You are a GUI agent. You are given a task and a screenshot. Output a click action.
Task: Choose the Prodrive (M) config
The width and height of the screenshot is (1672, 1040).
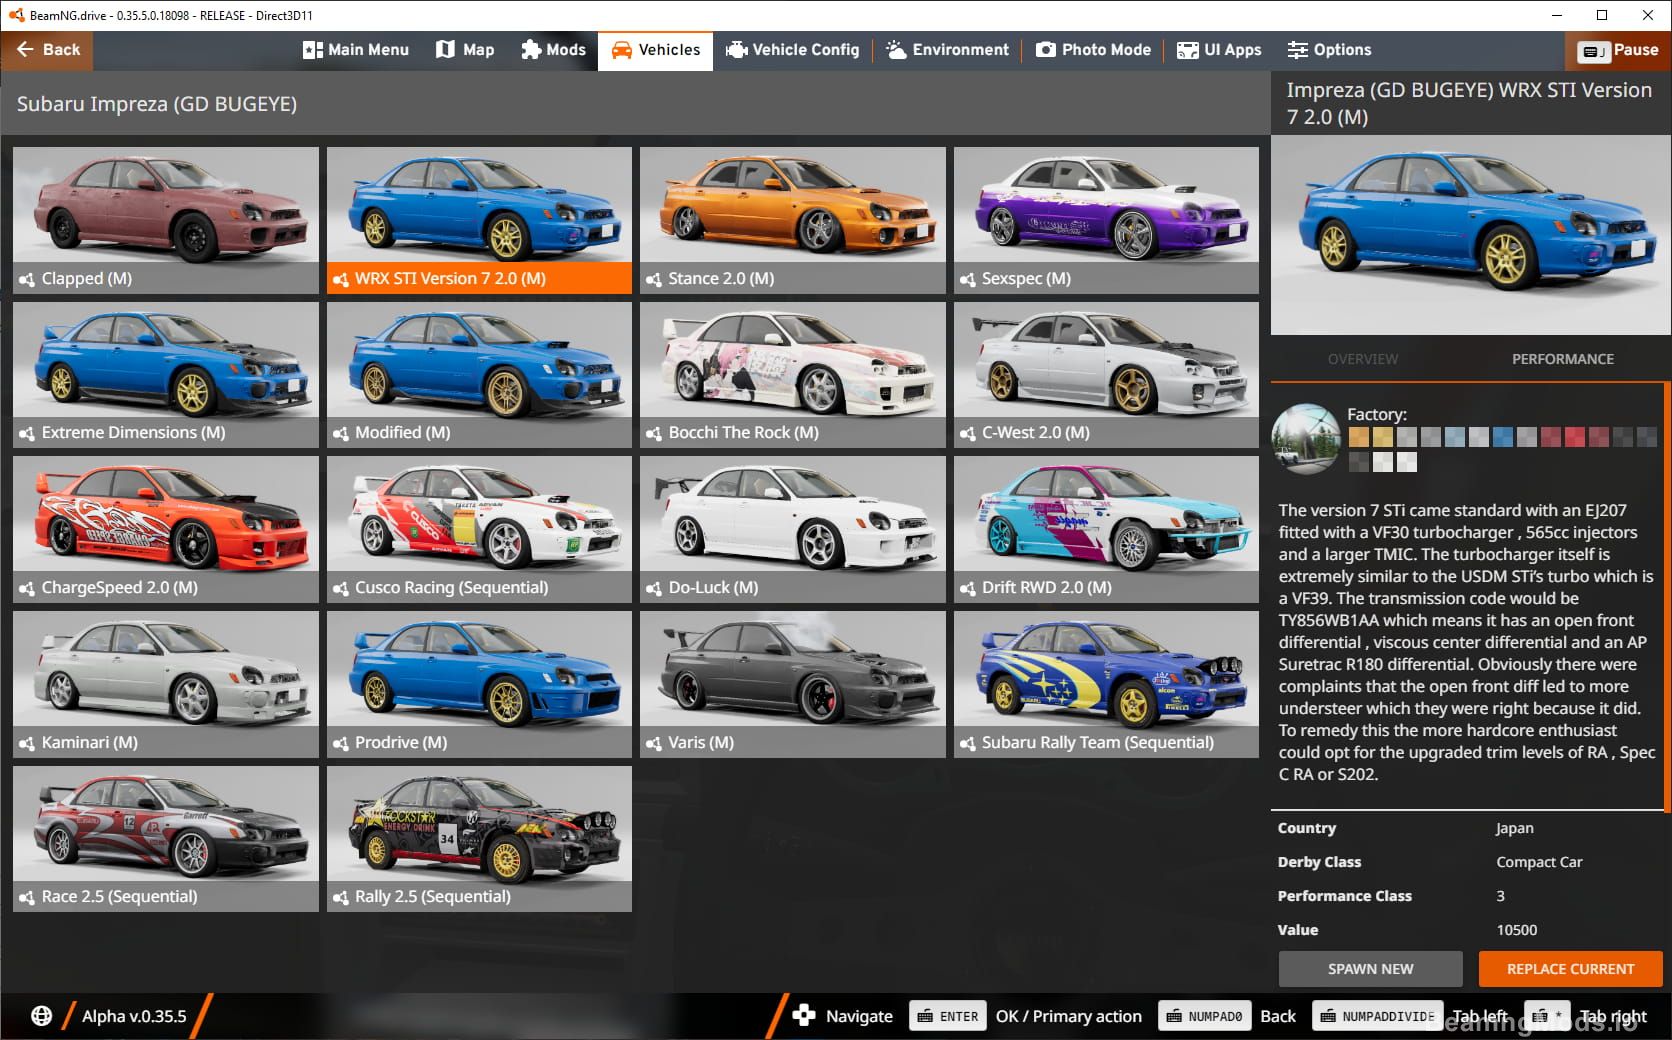(479, 684)
